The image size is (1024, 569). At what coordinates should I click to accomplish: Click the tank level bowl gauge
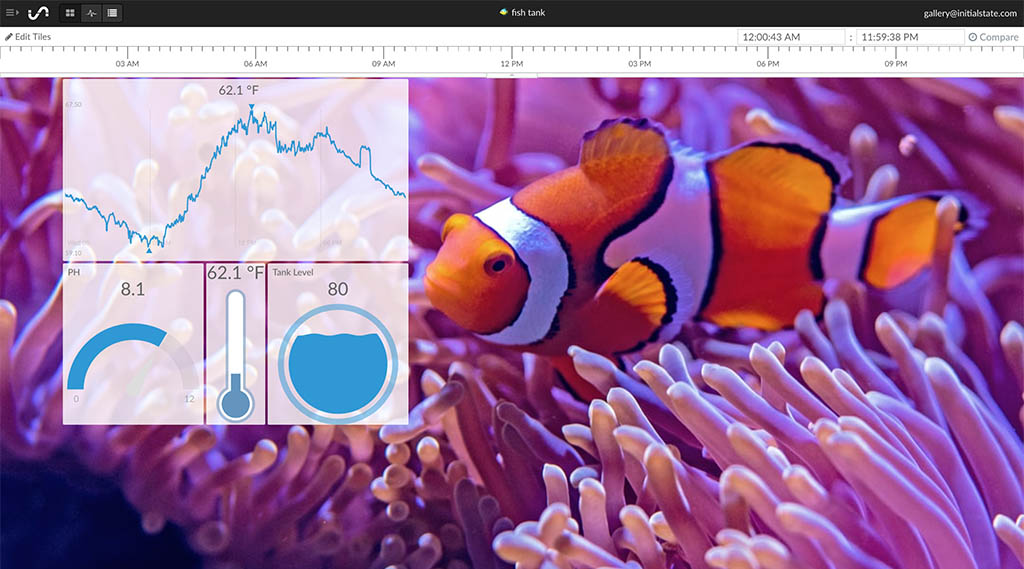(338, 364)
